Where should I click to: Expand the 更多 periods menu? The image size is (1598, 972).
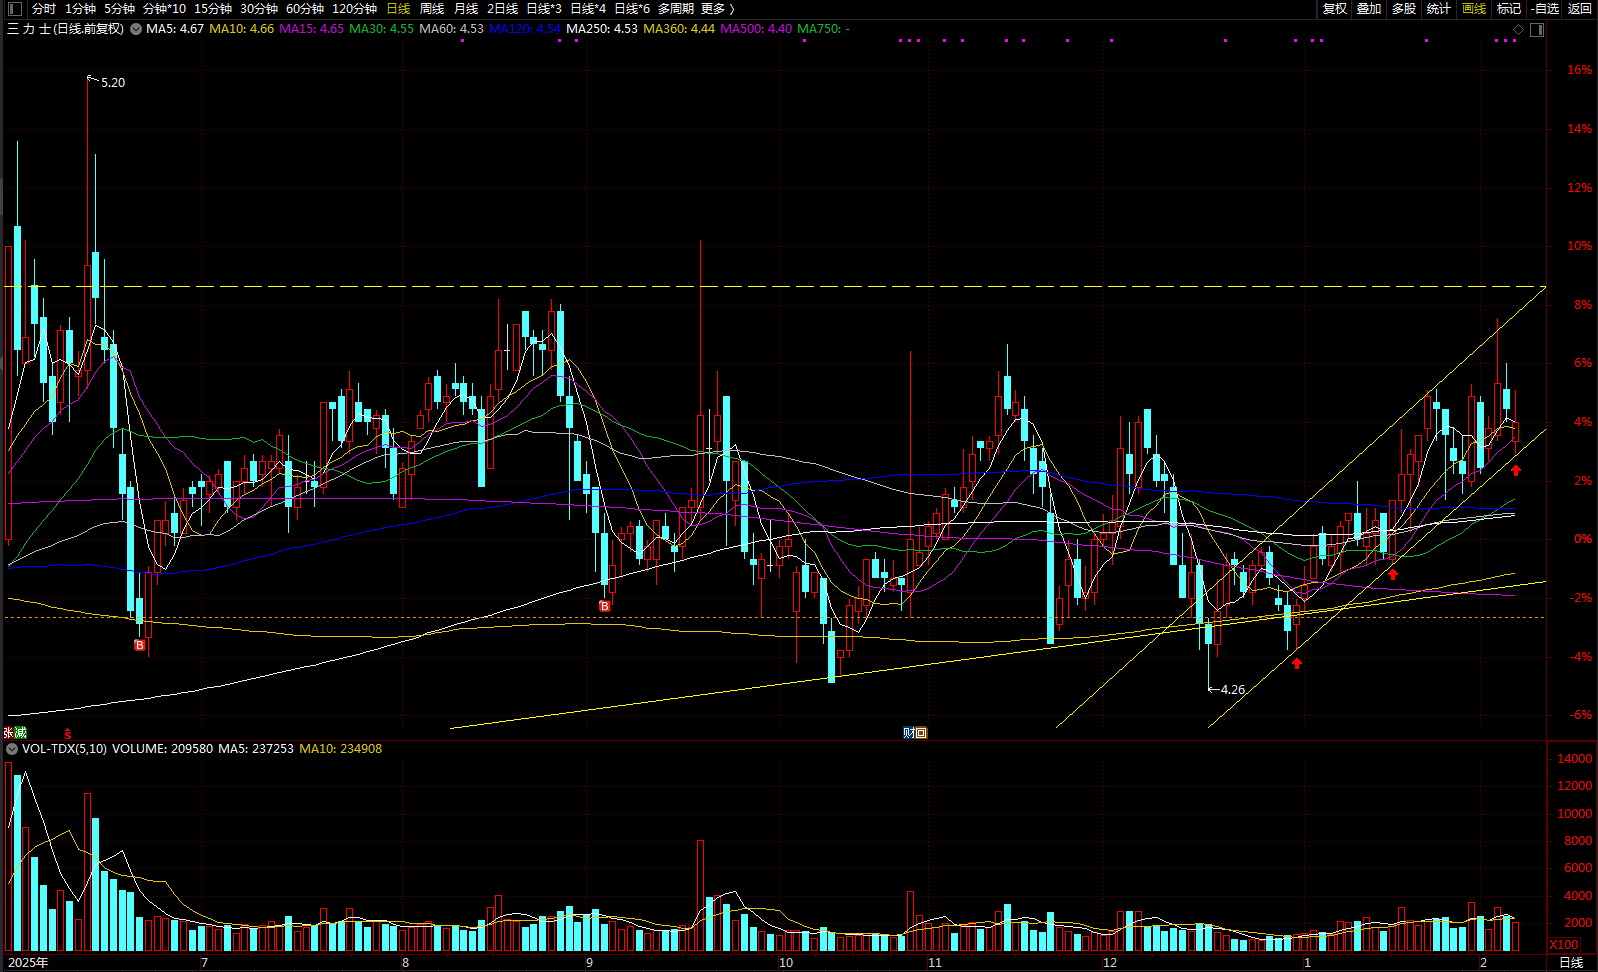point(718,8)
